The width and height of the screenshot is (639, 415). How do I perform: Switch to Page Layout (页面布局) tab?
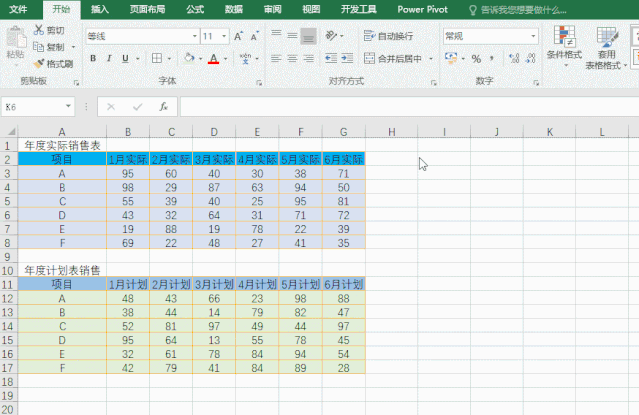point(147,9)
